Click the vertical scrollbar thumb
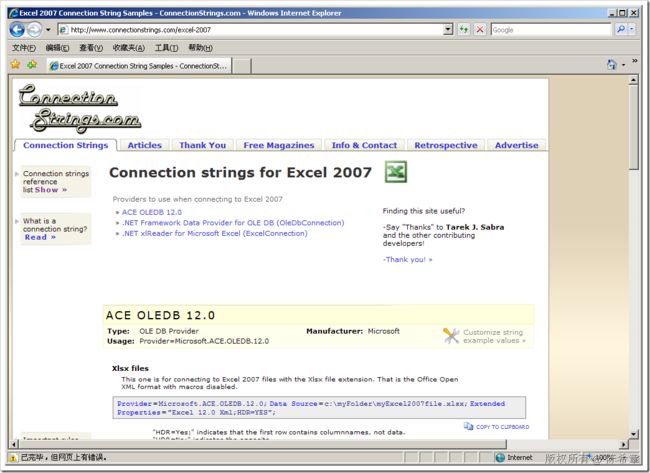Screen dimensions: 650x473 point(633,128)
